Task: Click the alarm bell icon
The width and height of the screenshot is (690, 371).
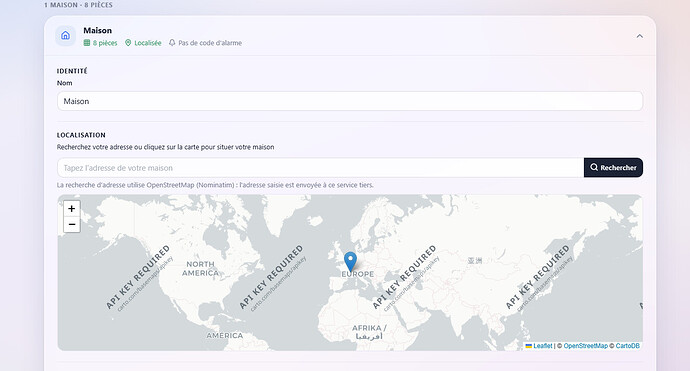Action: 172,43
